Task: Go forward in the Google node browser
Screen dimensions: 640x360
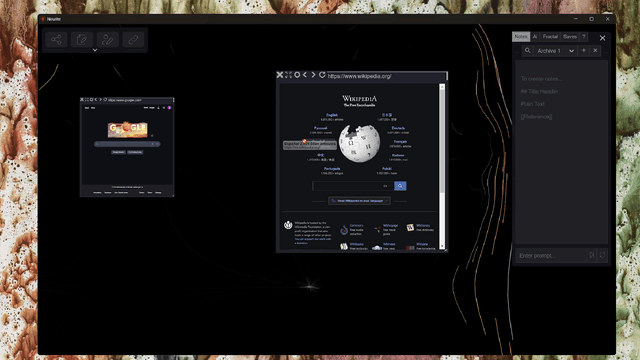Action: pyautogui.click(x=100, y=100)
